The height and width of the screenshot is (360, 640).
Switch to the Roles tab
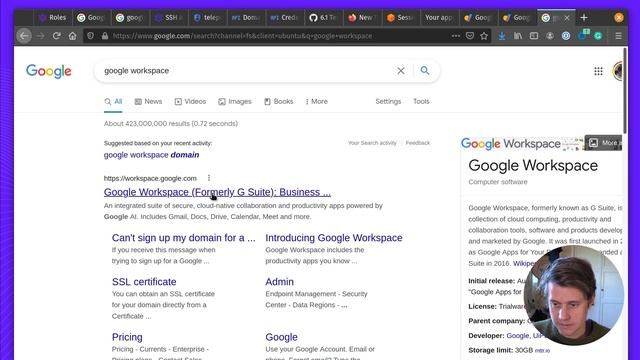pyautogui.click(x=52, y=18)
